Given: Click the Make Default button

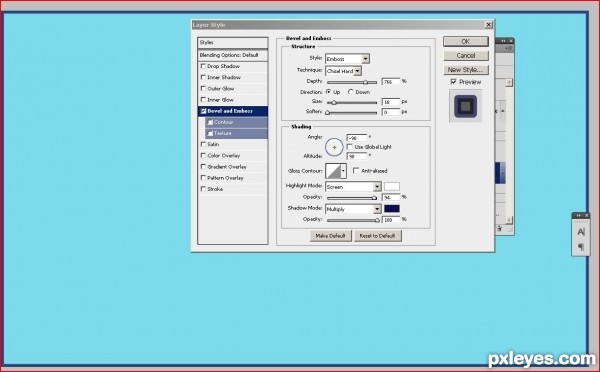Looking at the screenshot, I should [330, 236].
